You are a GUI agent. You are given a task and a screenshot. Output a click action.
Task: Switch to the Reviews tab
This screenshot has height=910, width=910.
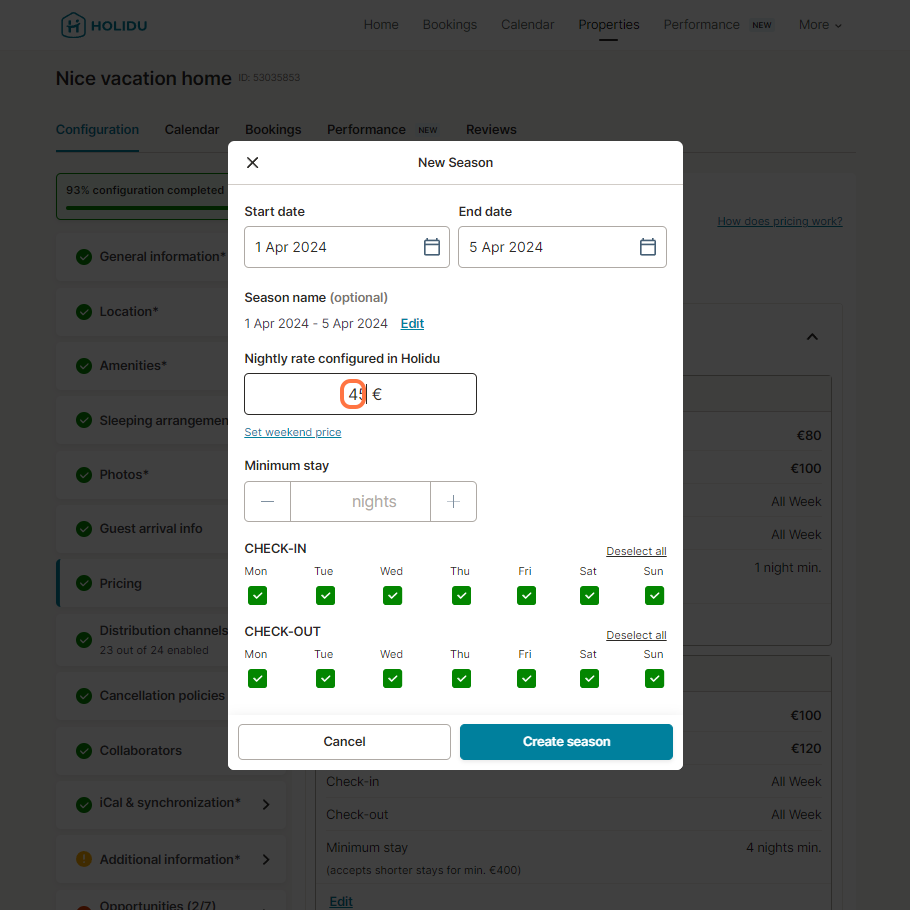tap(491, 130)
